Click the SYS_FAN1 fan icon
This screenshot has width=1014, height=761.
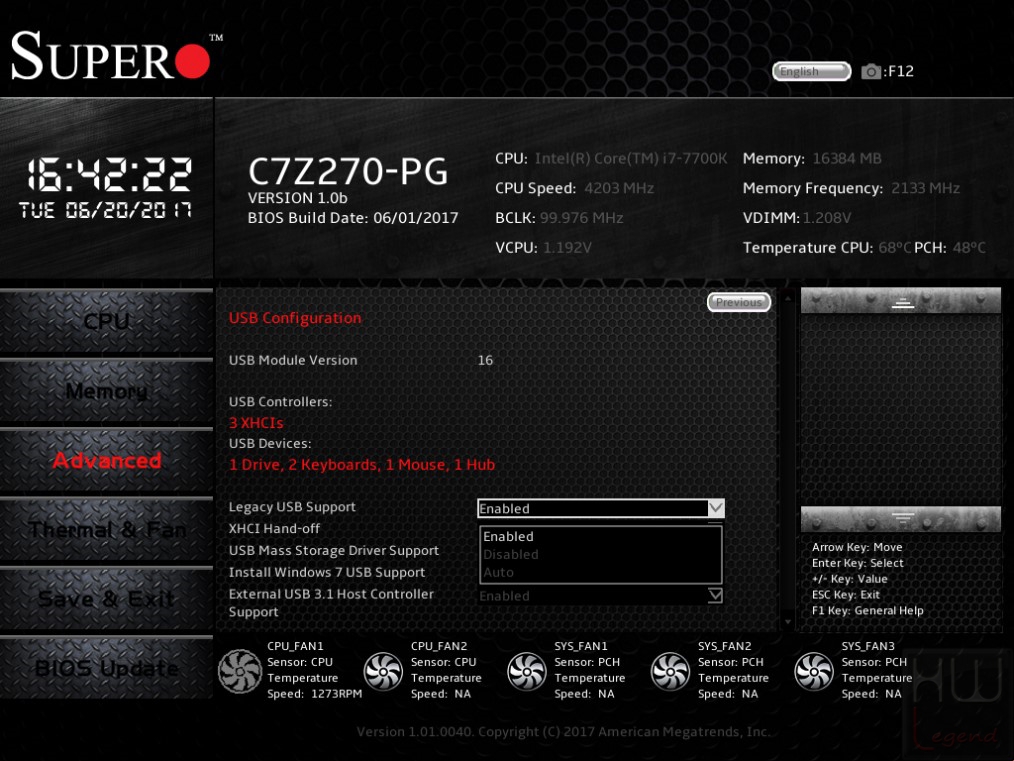[526, 671]
